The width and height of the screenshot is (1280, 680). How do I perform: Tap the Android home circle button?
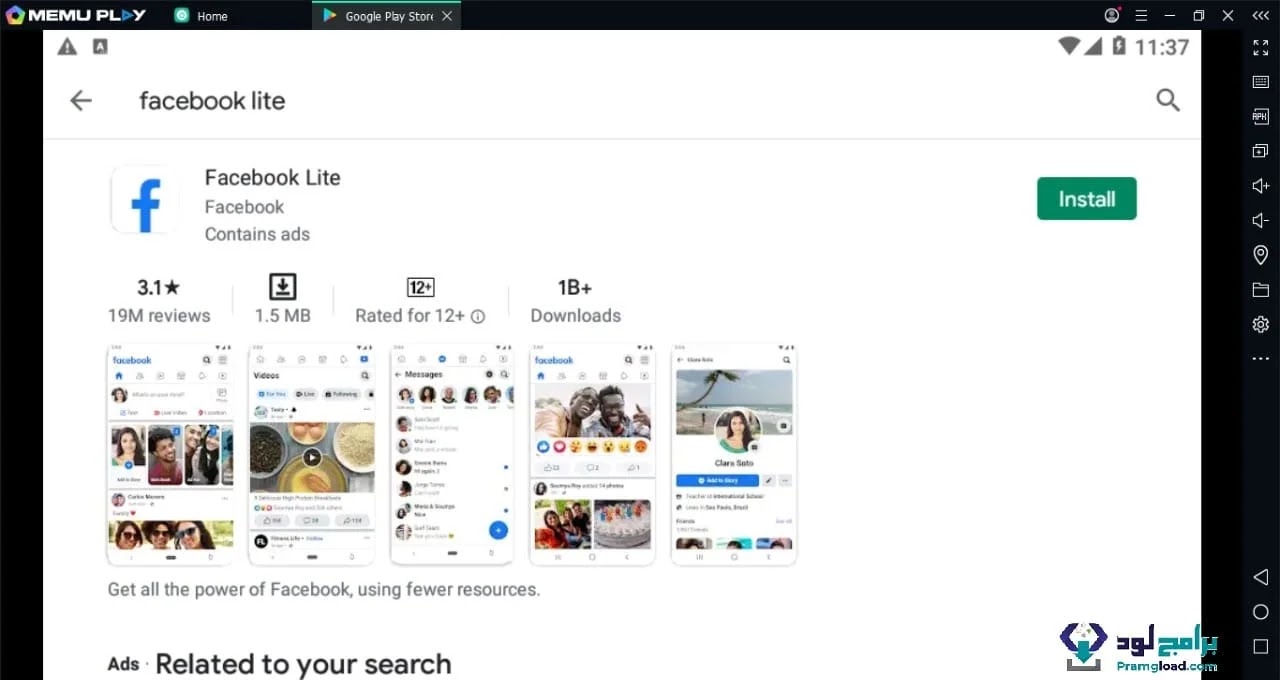click(x=1261, y=612)
